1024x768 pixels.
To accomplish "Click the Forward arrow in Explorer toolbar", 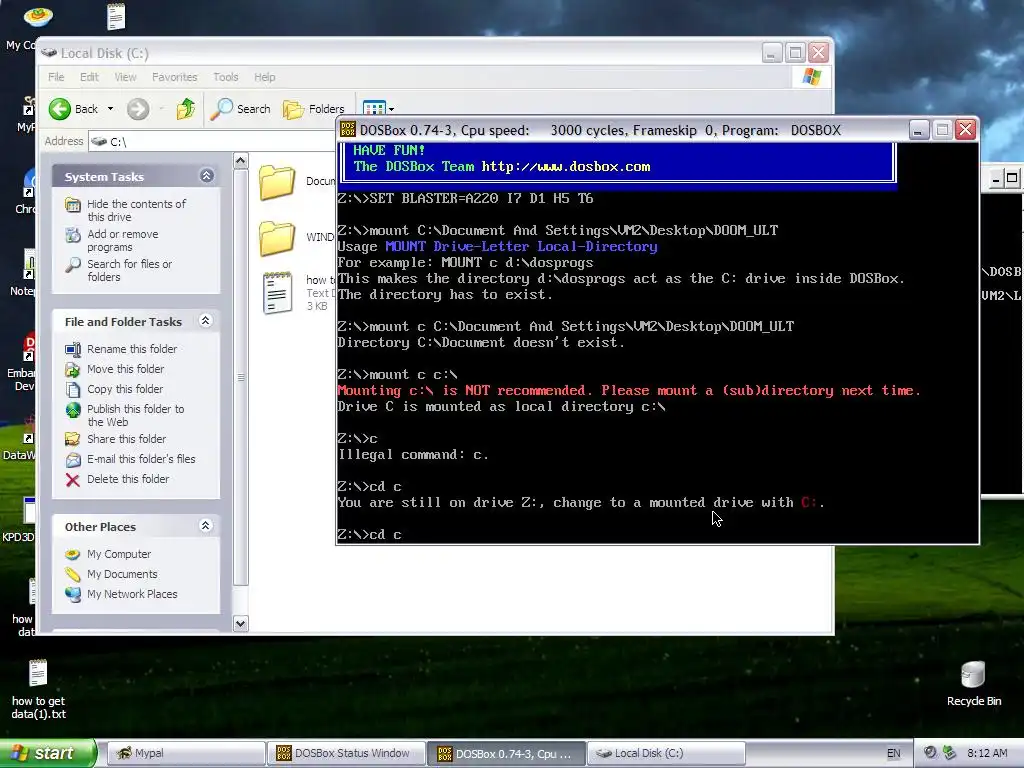I will click(138, 109).
